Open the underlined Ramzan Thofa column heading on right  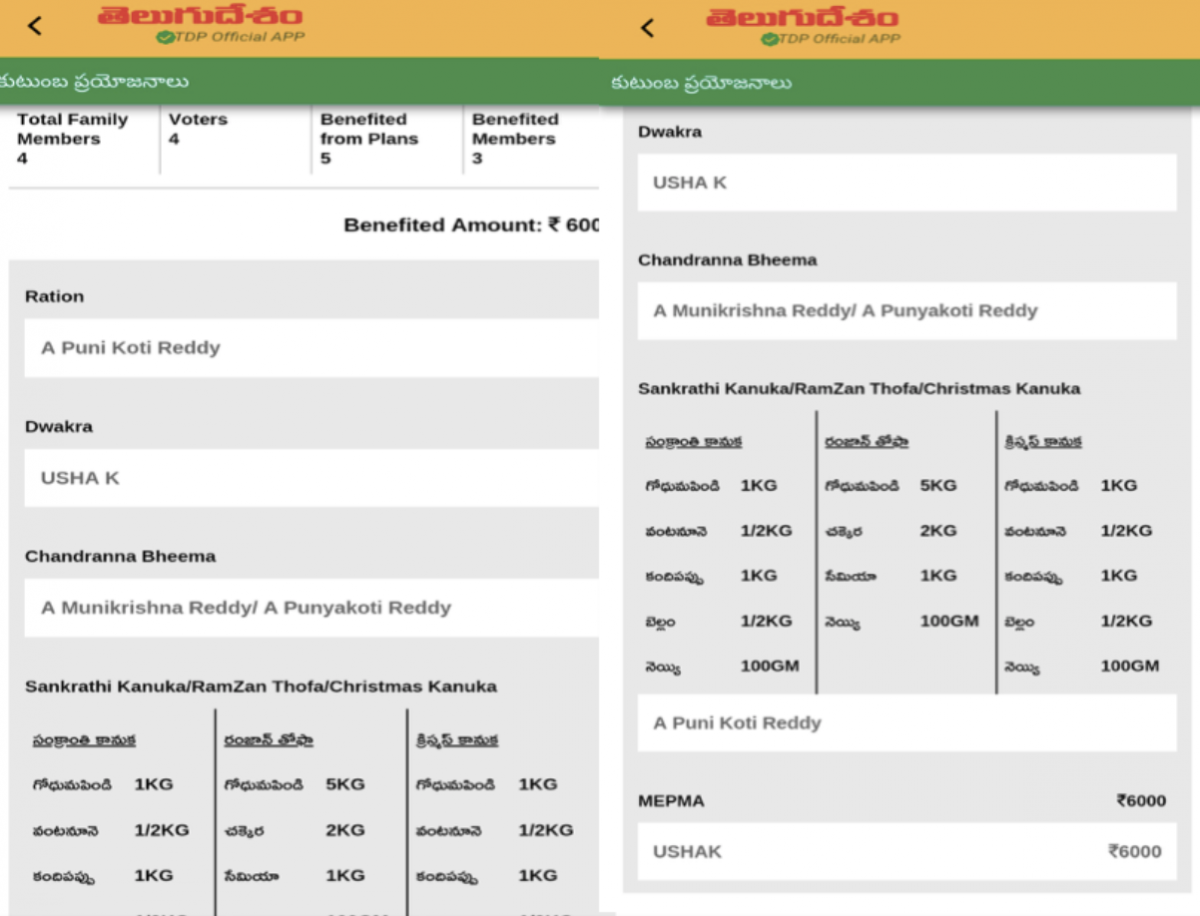(x=866, y=442)
